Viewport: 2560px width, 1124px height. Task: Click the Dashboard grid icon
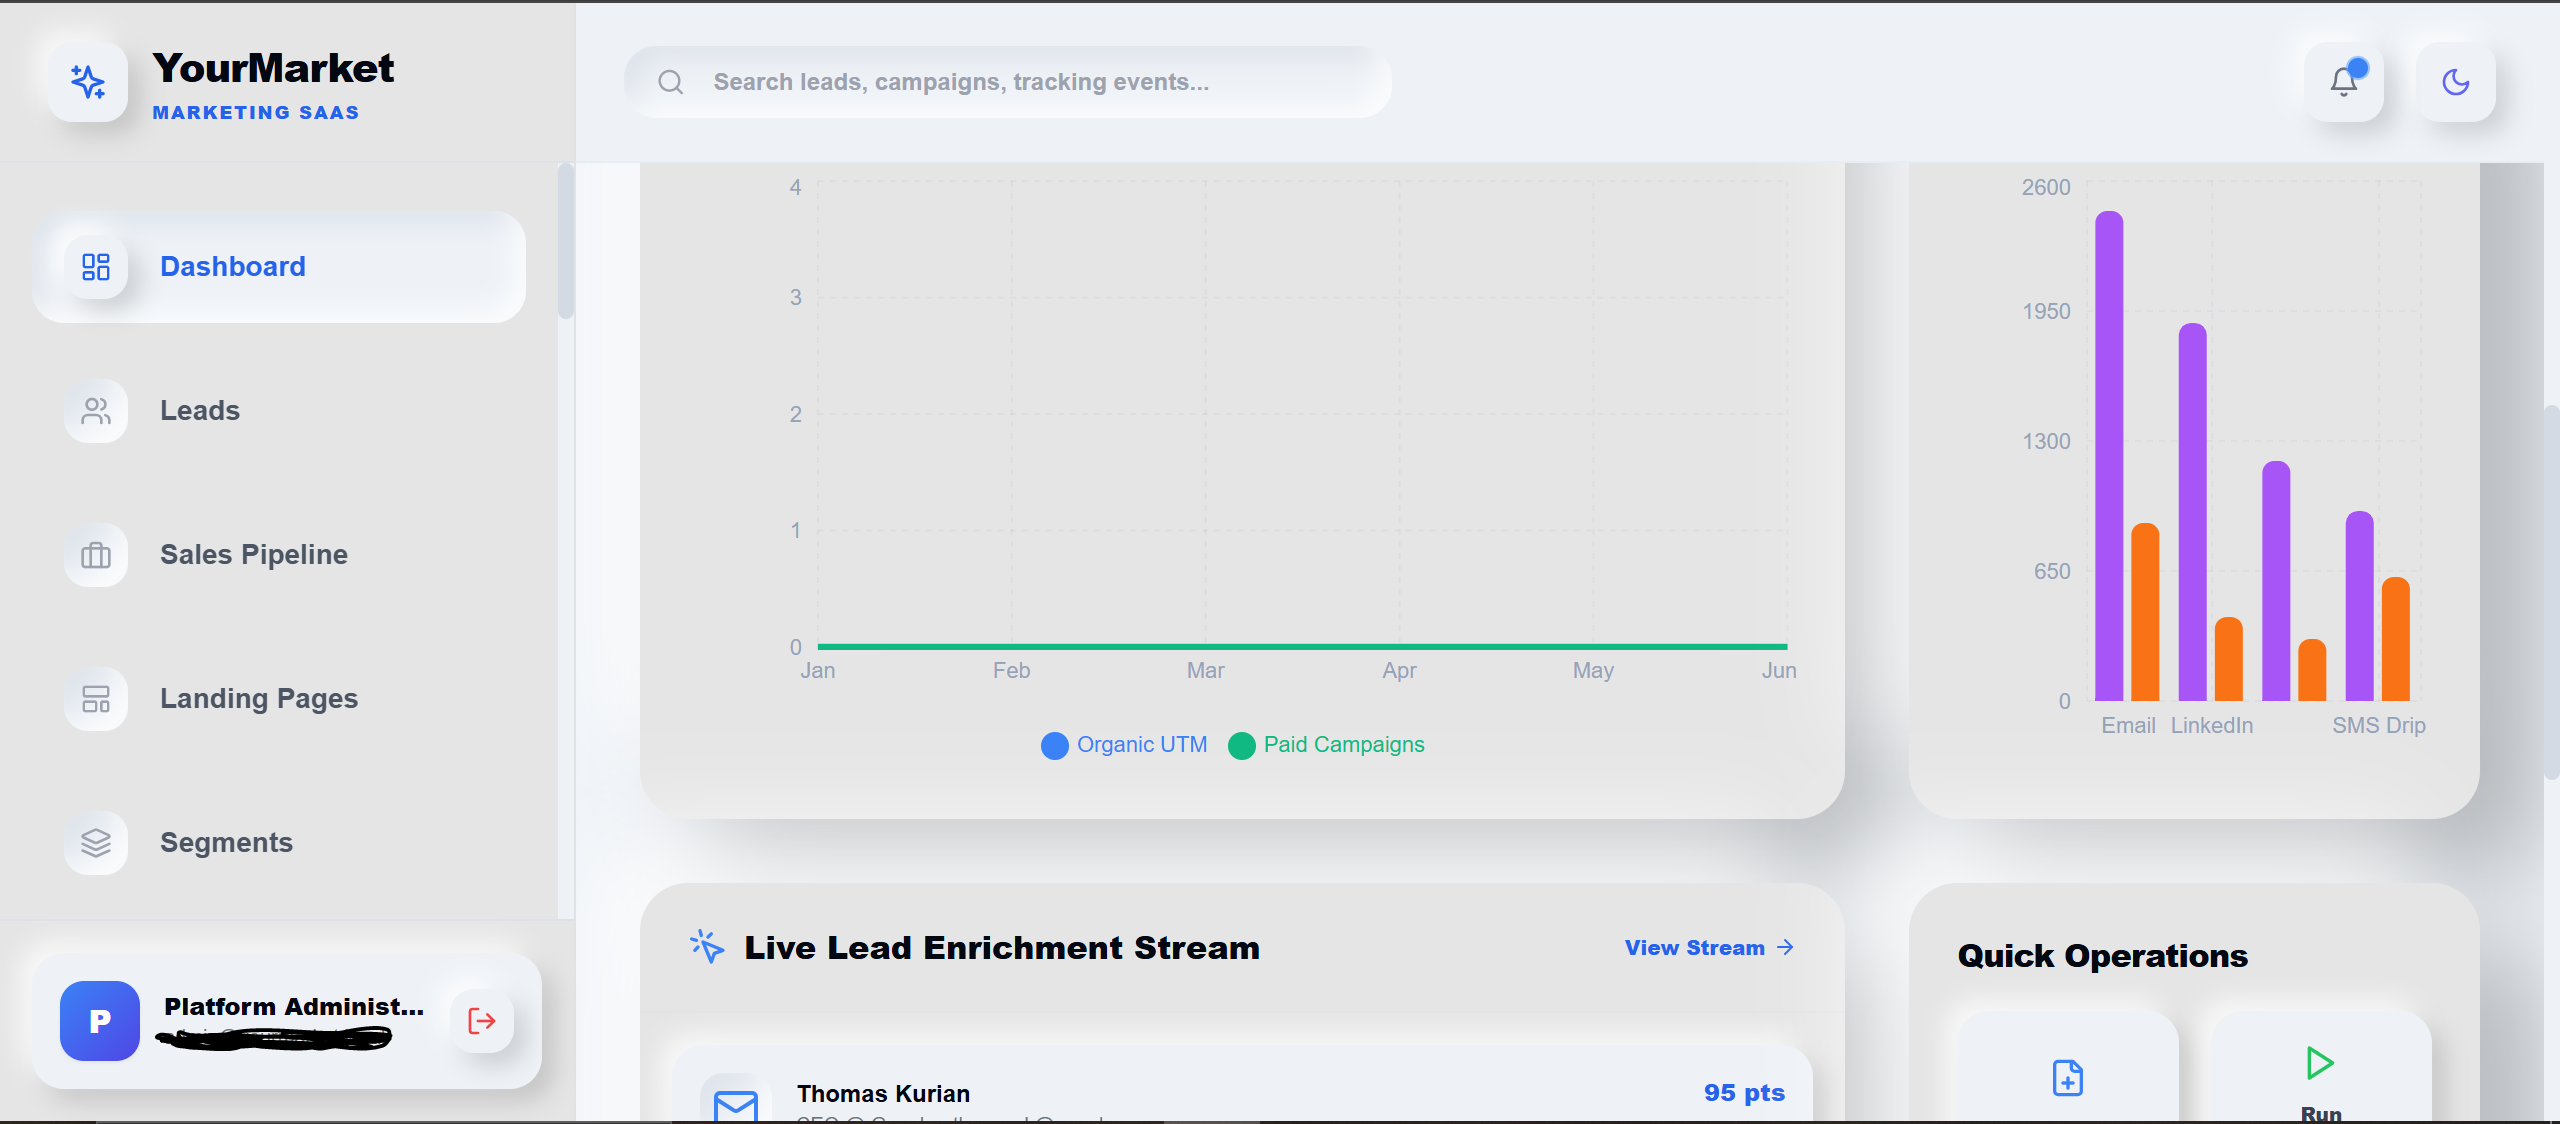96,267
